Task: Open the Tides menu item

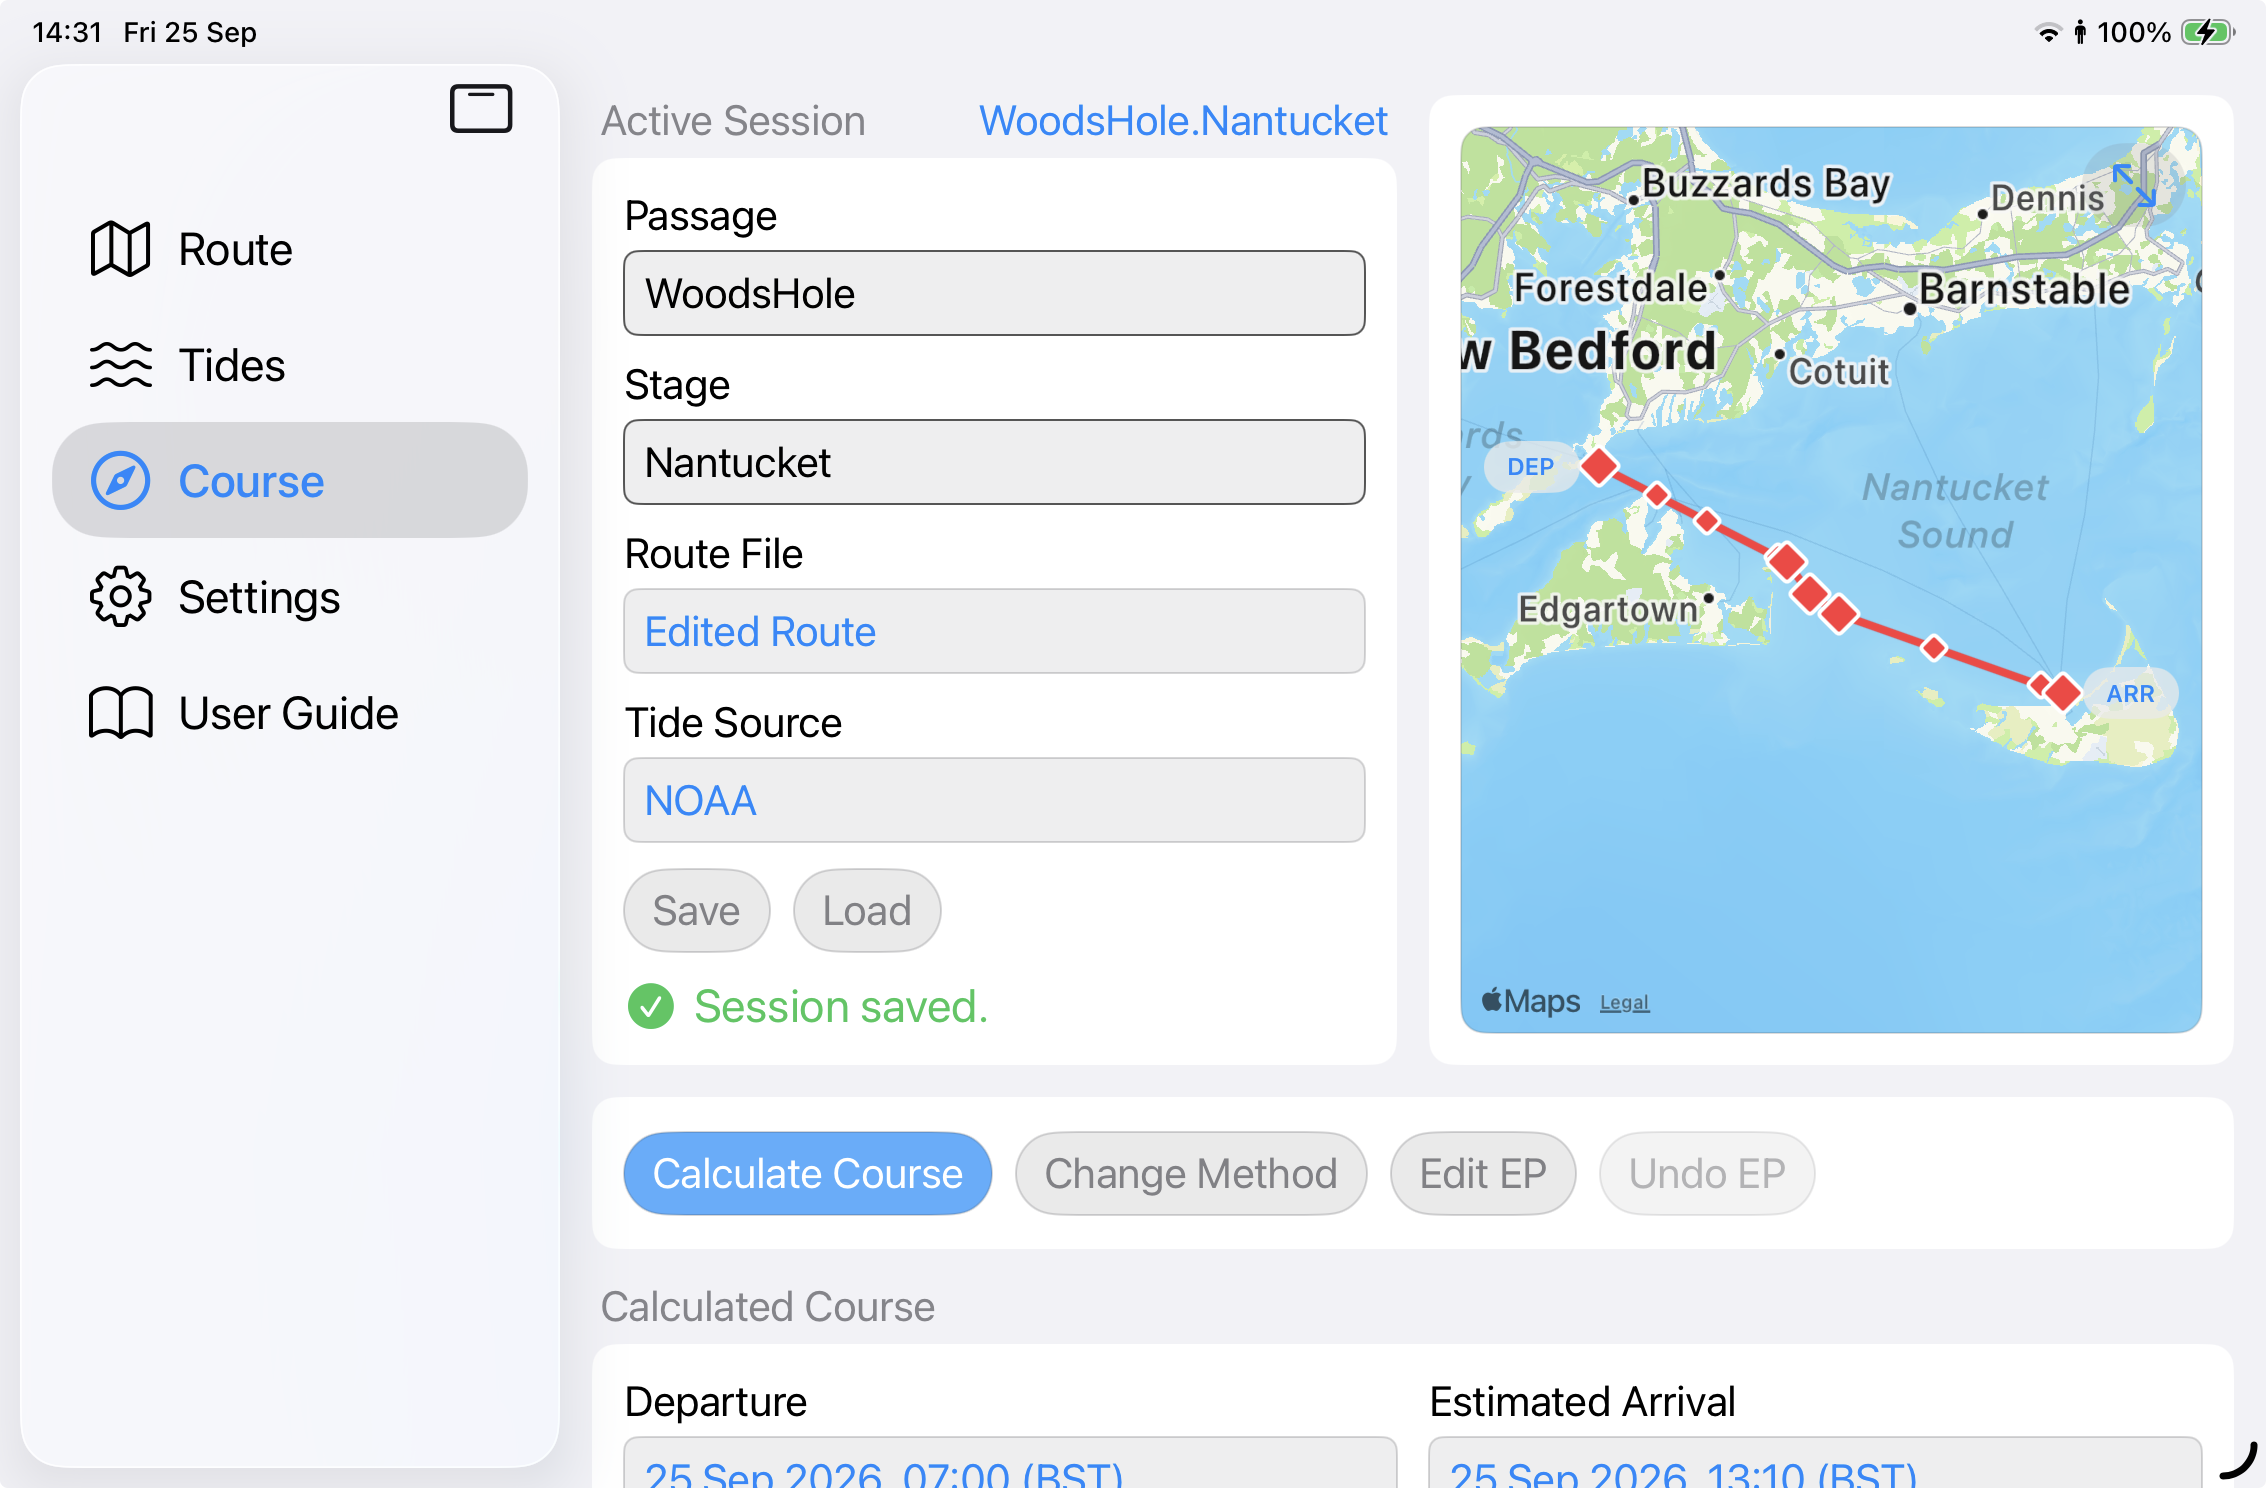Action: point(290,365)
